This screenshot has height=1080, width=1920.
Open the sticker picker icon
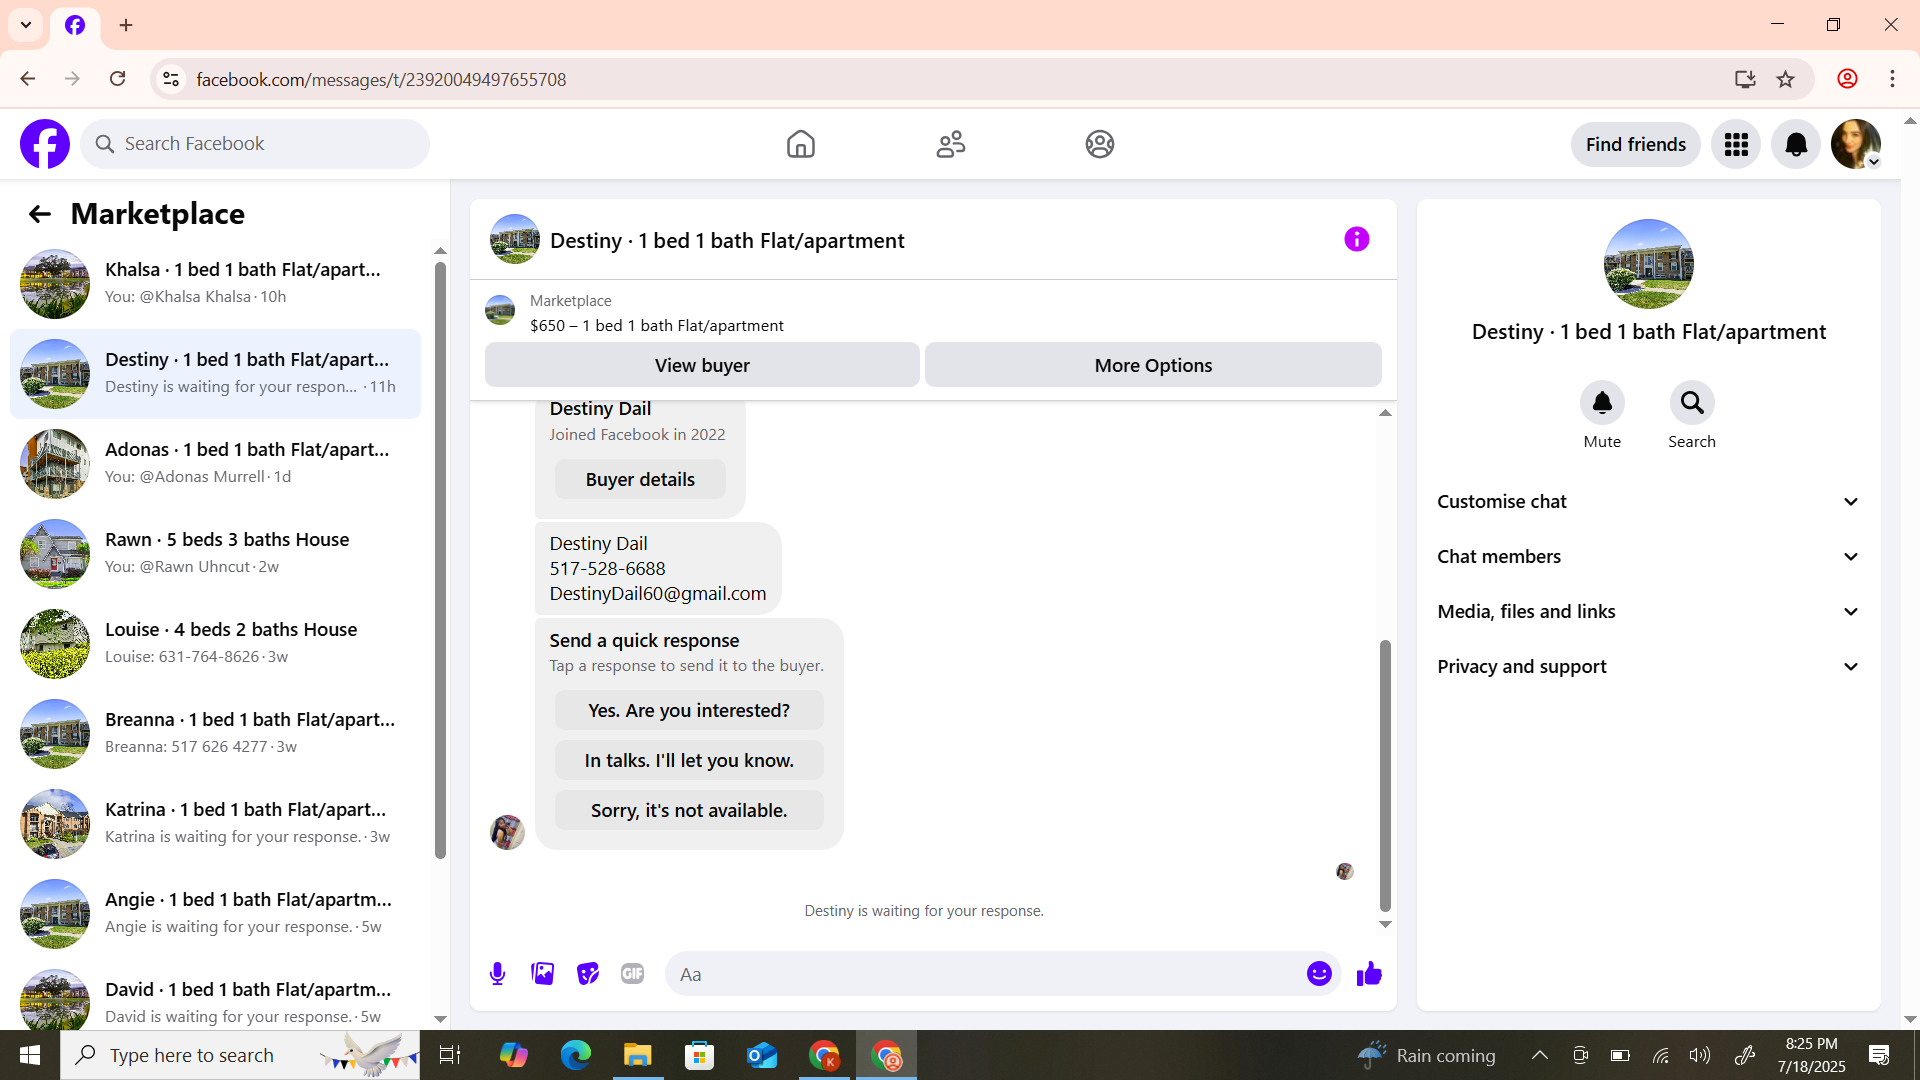[587, 974]
